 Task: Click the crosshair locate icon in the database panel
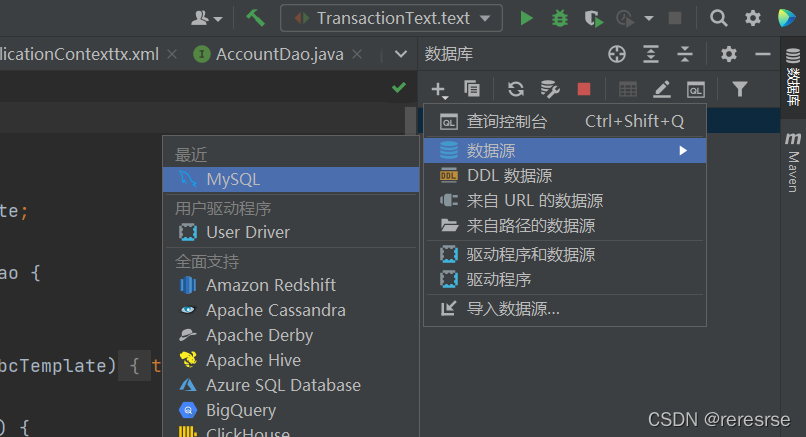click(x=617, y=54)
